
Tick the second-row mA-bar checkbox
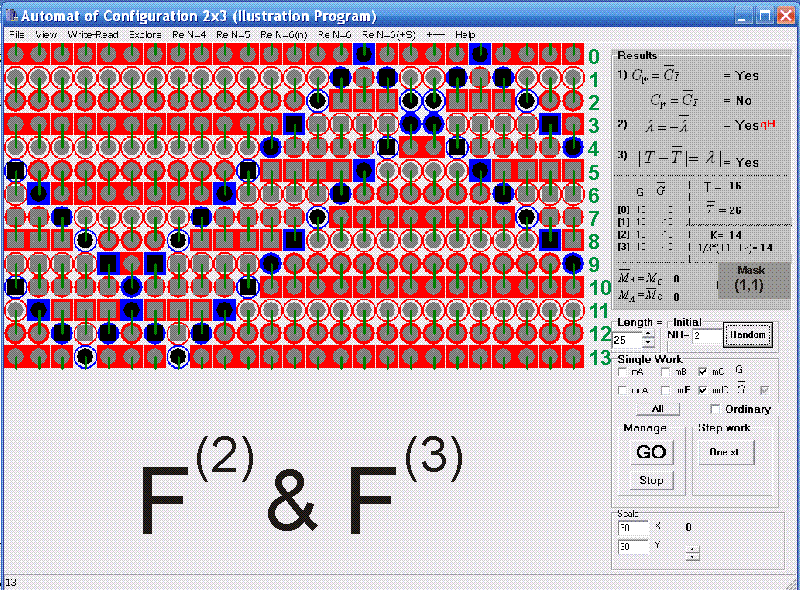click(x=622, y=390)
